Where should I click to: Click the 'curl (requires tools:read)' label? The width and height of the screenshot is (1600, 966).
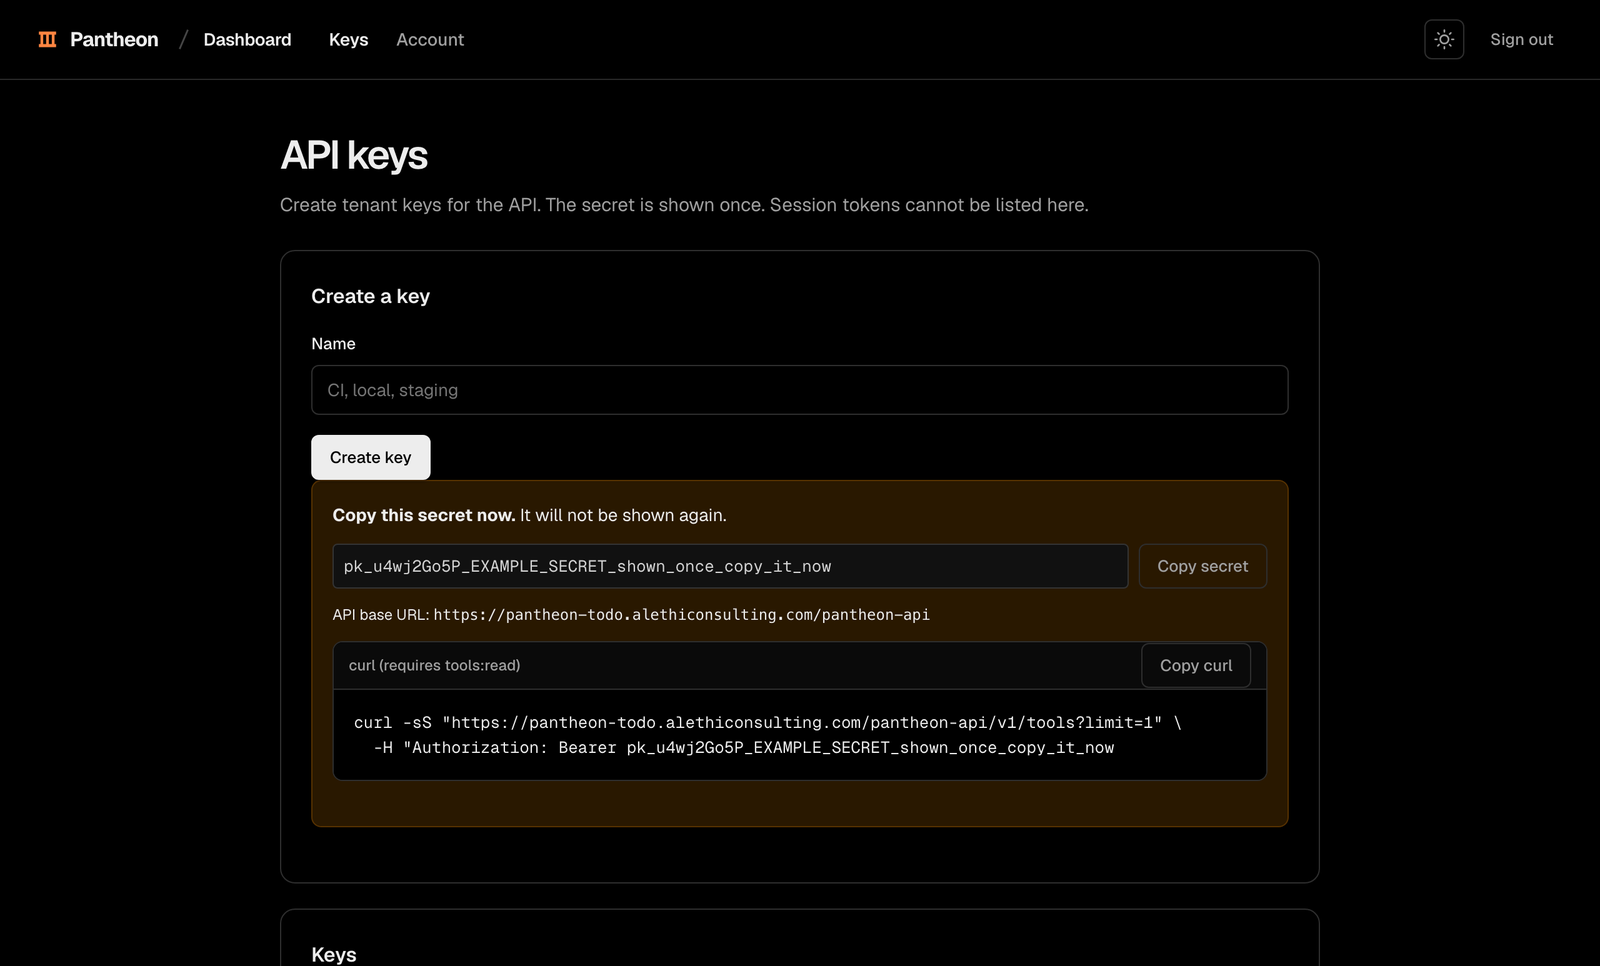pyautogui.click(x=434, y=665)
